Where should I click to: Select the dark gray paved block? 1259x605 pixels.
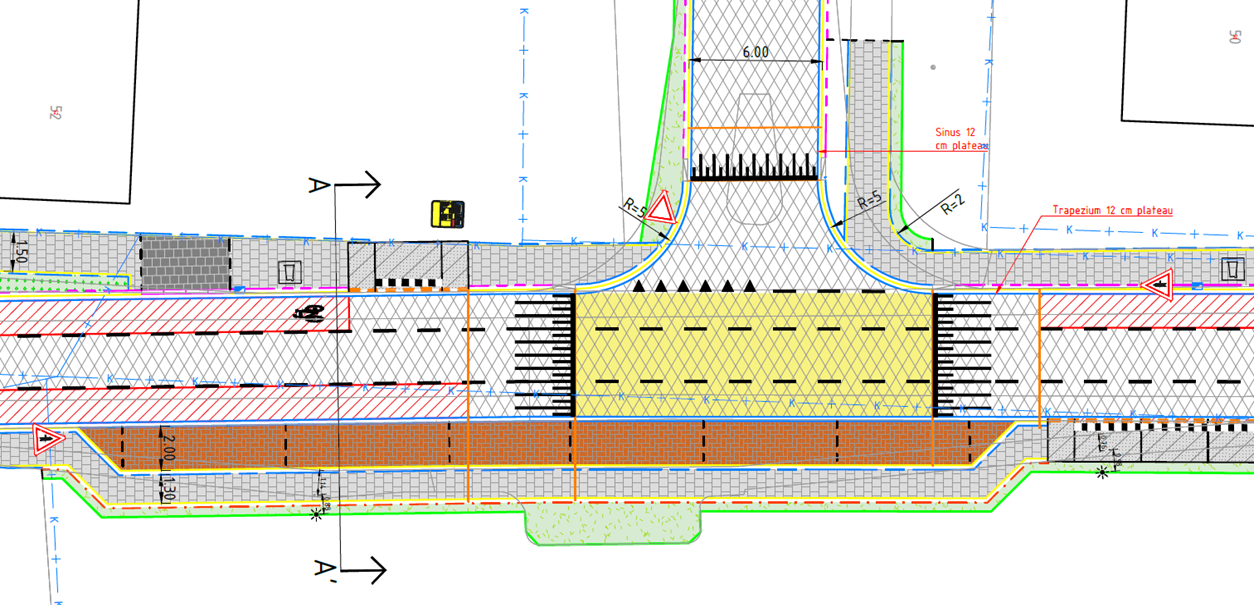185,263
